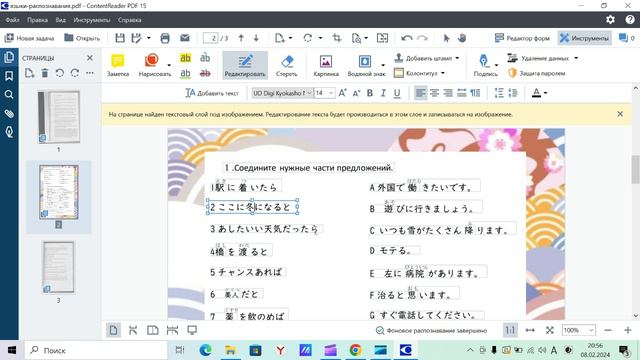Open the Вид menu
The height and width of the screenshot is (360, 640).
pos(60,20)
